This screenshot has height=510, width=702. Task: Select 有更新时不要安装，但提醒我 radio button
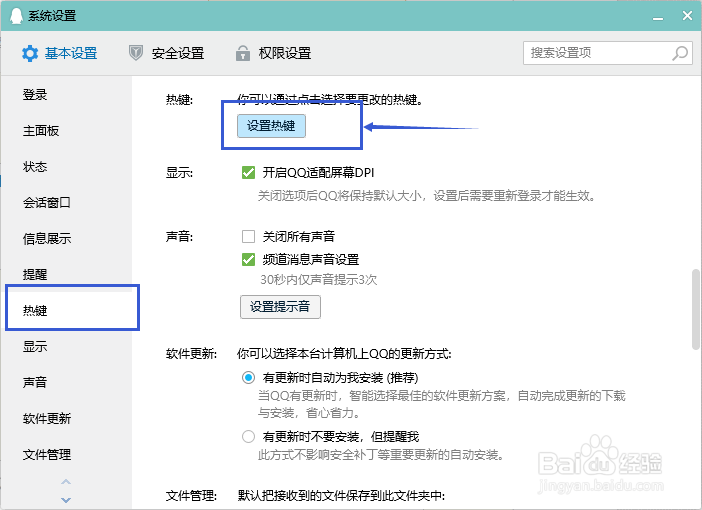(248, 436)
